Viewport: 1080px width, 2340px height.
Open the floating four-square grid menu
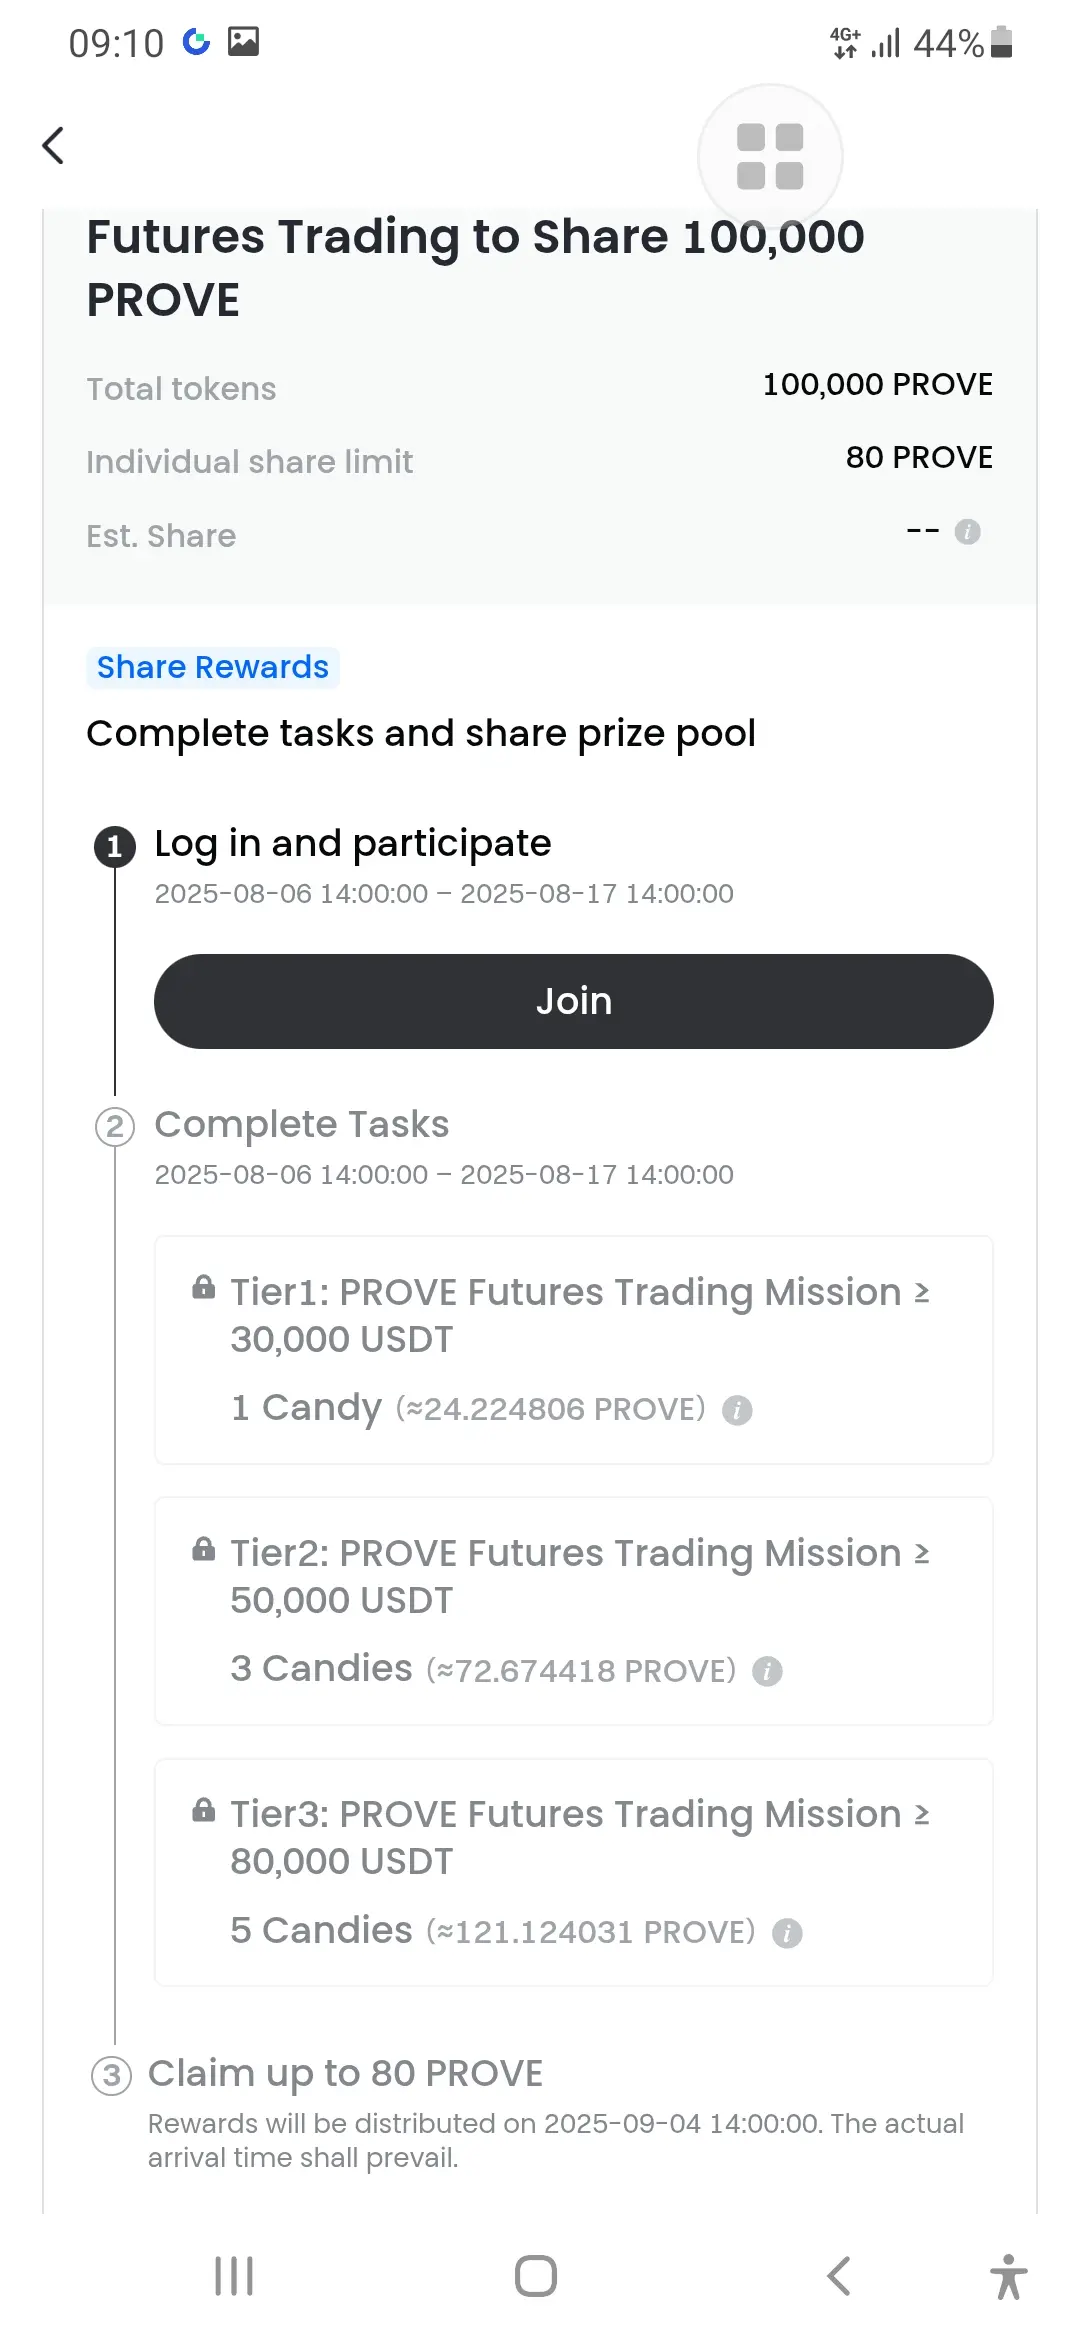(x=770, y=156)
